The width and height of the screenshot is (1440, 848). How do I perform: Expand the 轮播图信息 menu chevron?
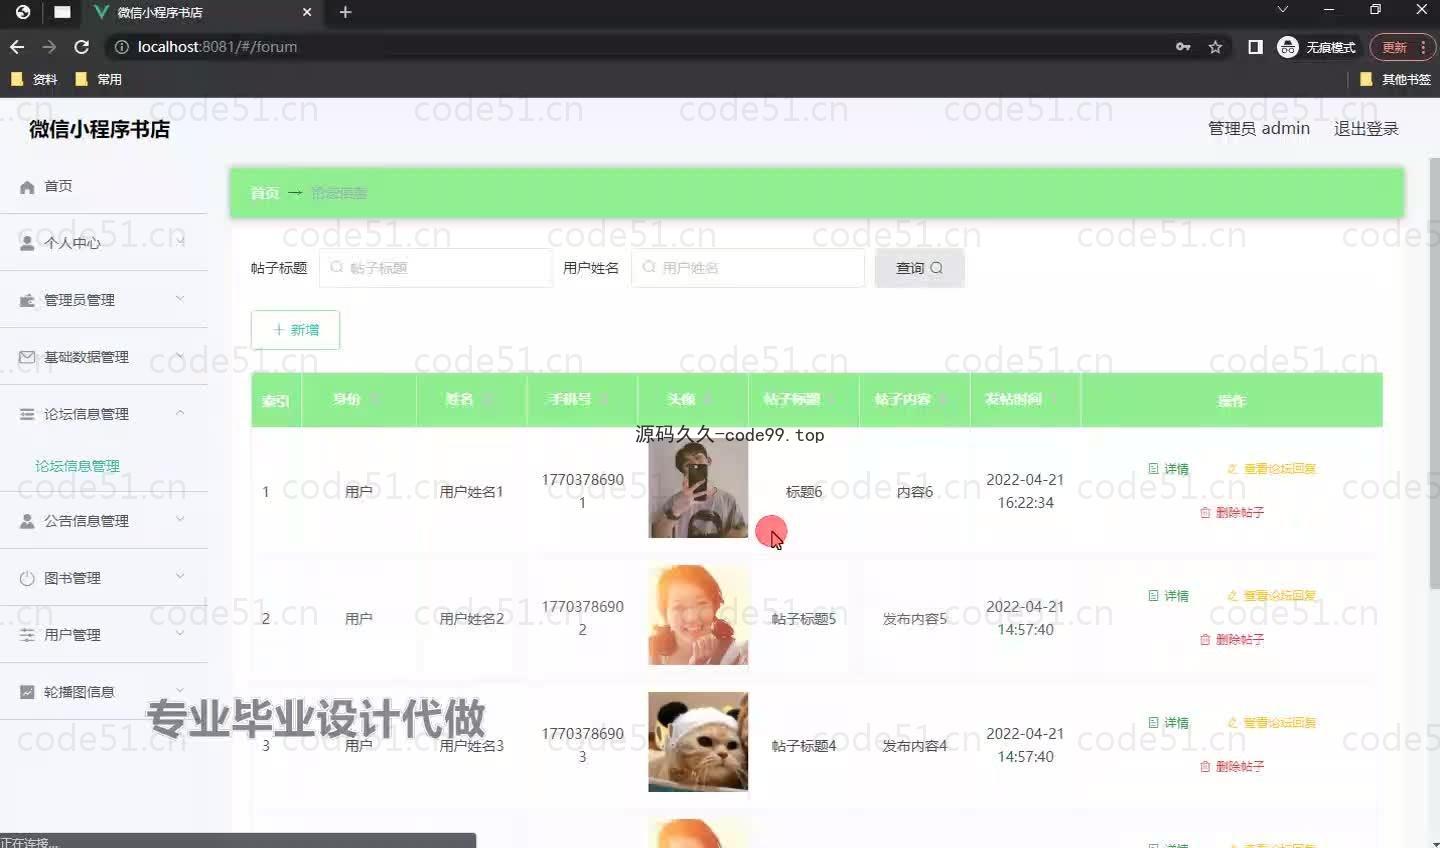[180, 691]
